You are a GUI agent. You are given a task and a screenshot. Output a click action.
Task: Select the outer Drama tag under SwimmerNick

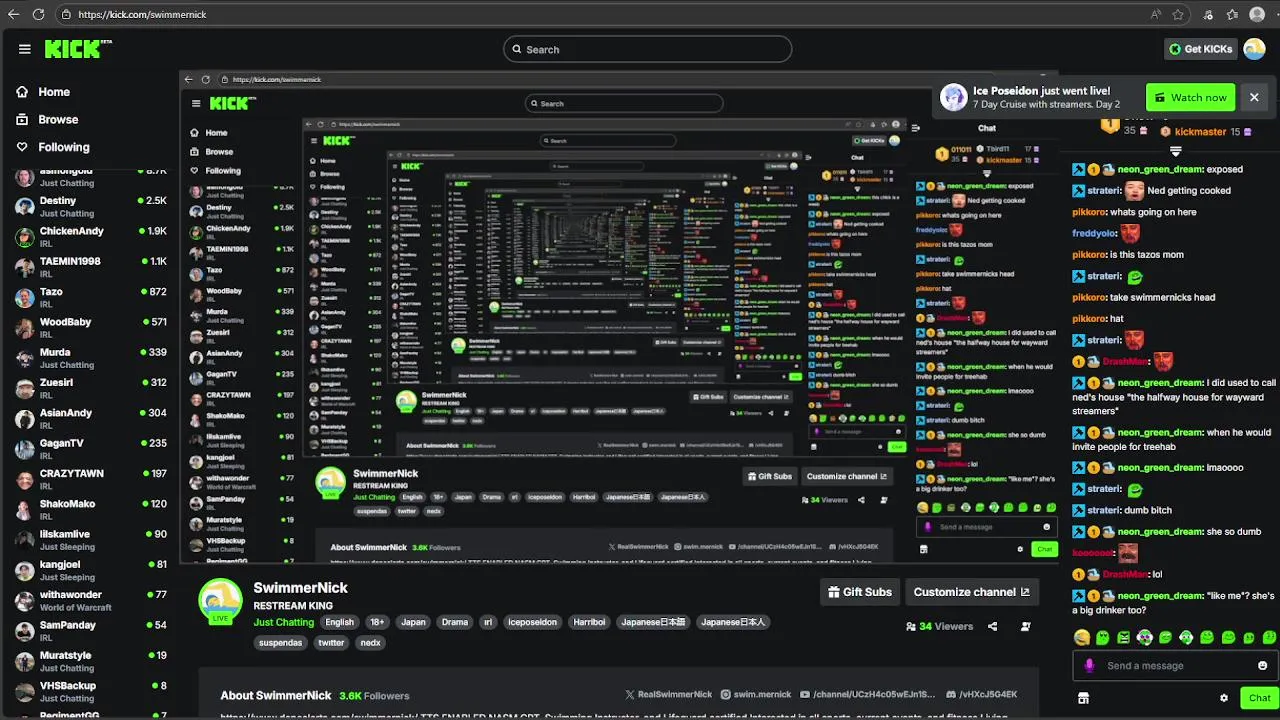[x=455, y=622]
